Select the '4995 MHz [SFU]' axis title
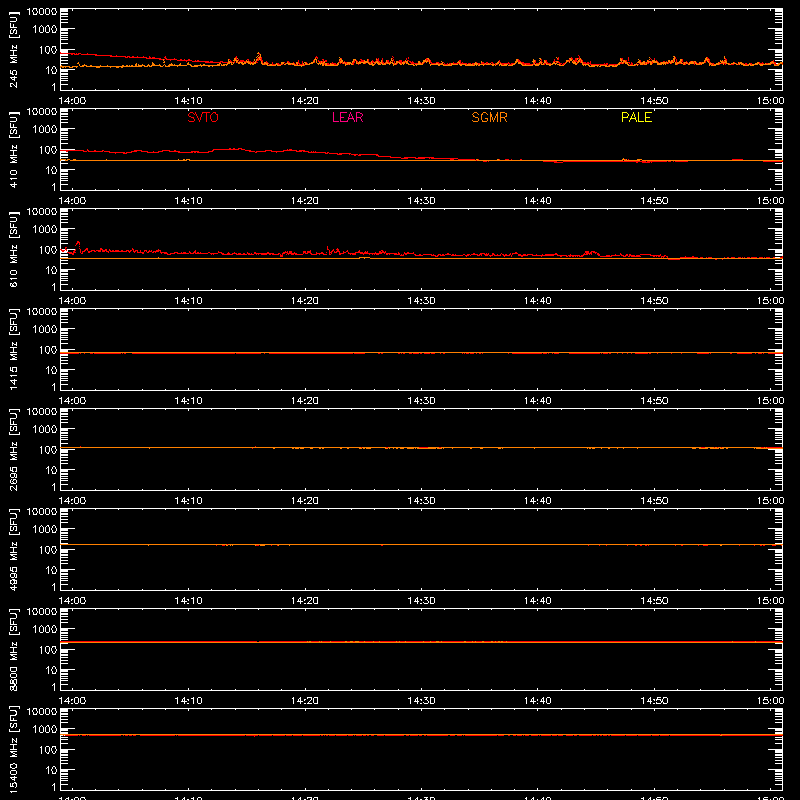800x800 pixels. pos(13,549)
